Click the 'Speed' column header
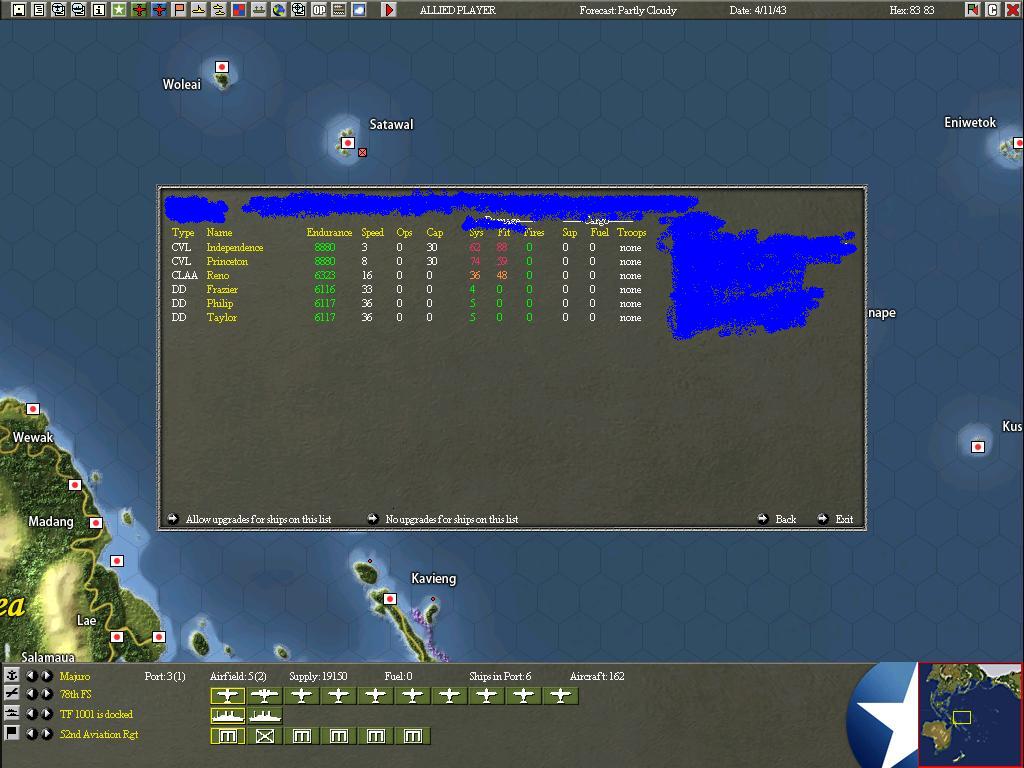 coord(372,232)
